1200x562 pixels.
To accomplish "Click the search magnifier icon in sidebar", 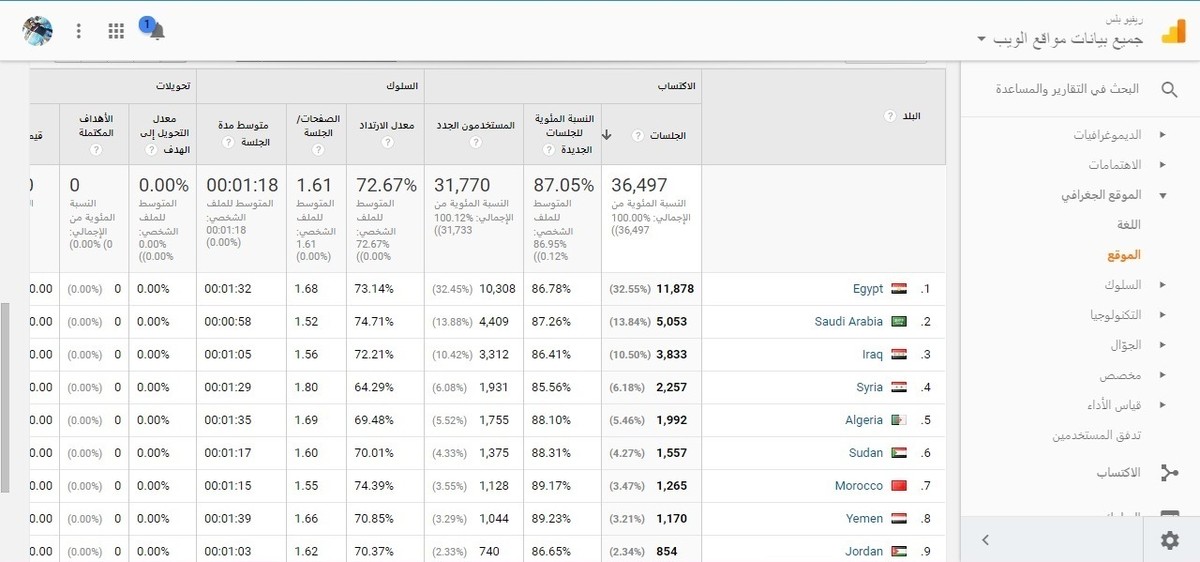I will click(x=1169, y=90).
